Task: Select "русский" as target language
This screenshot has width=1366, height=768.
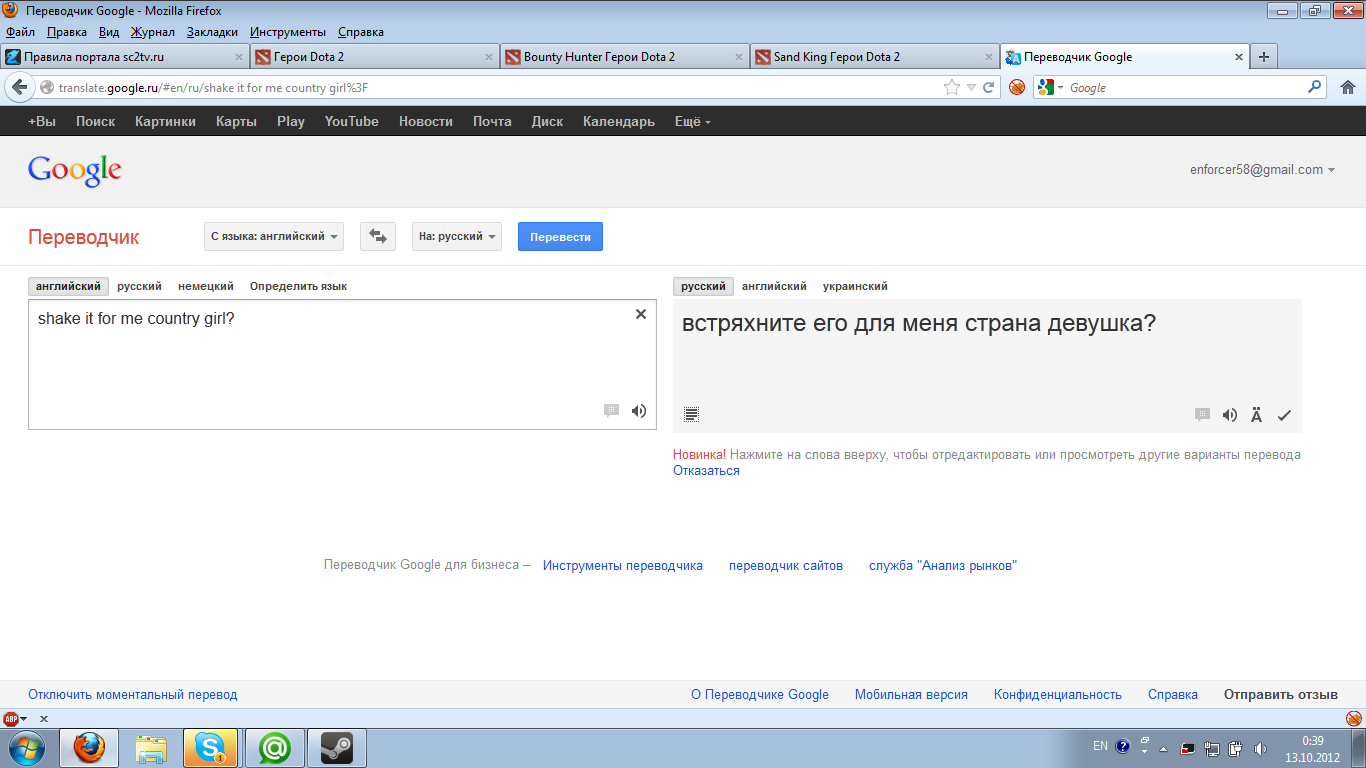Action: pos(703,286)
